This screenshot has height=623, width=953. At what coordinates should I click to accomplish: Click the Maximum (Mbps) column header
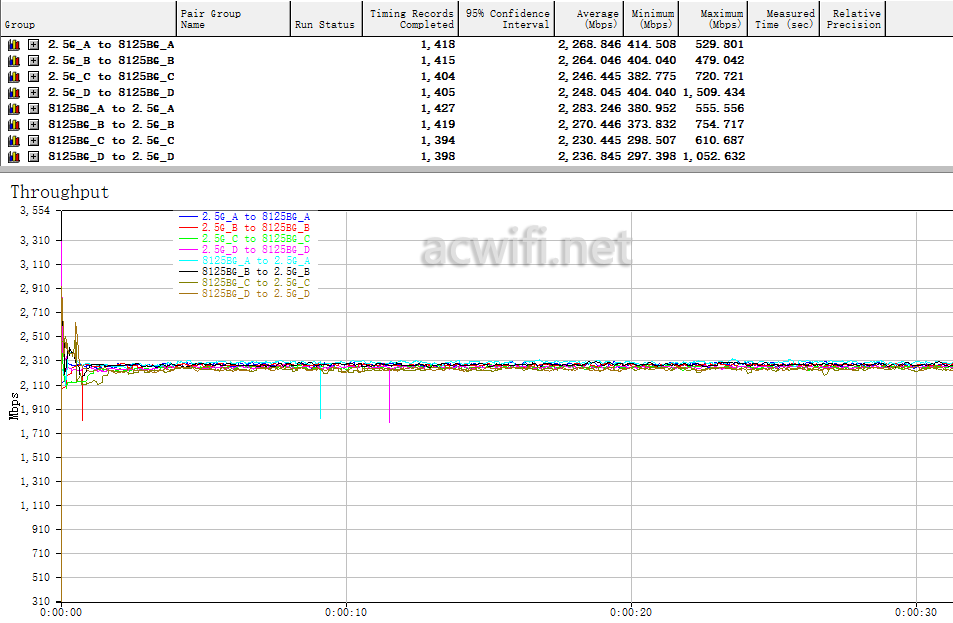point(713,19)
